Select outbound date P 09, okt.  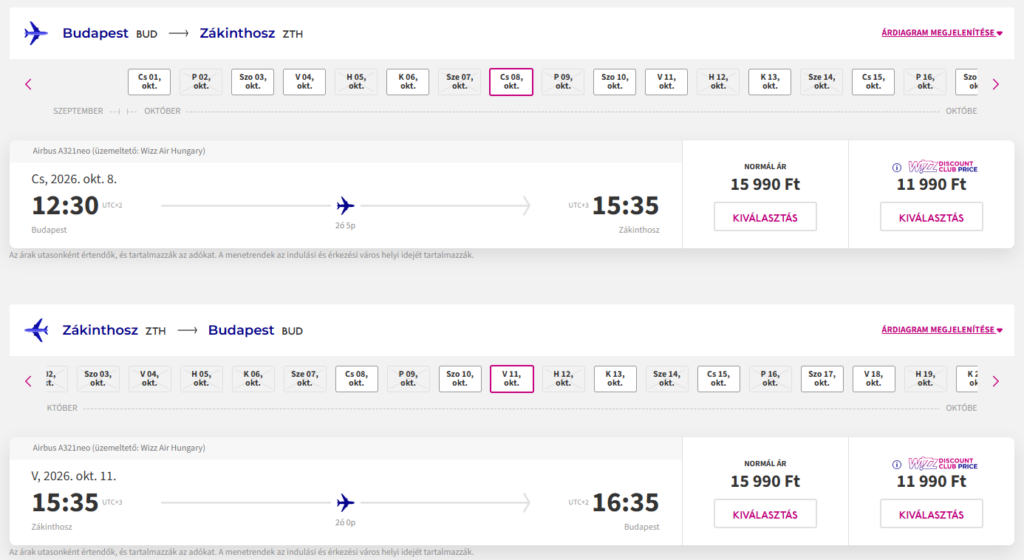click(x=563, y=82)
